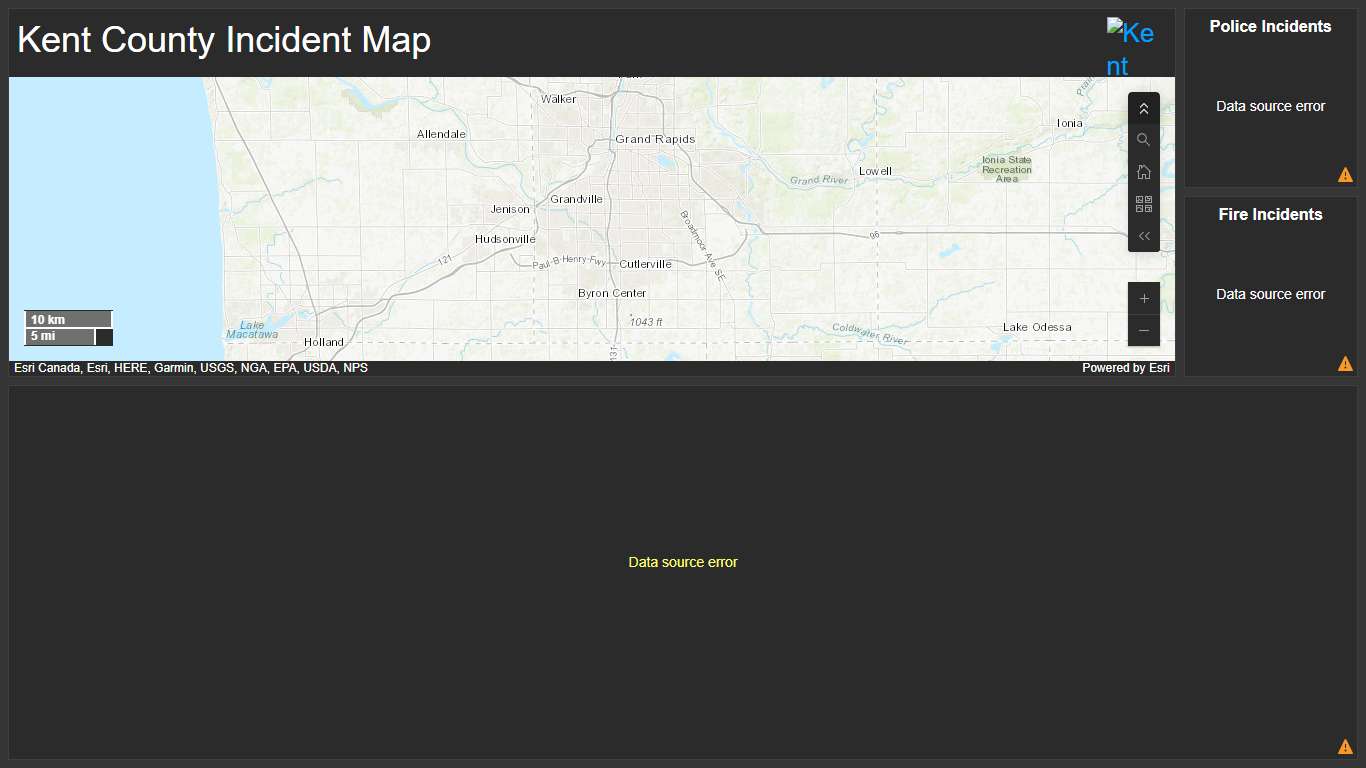Click the 5 mi scale bar
Screen dimensions: 1366x768
[60, 337]
